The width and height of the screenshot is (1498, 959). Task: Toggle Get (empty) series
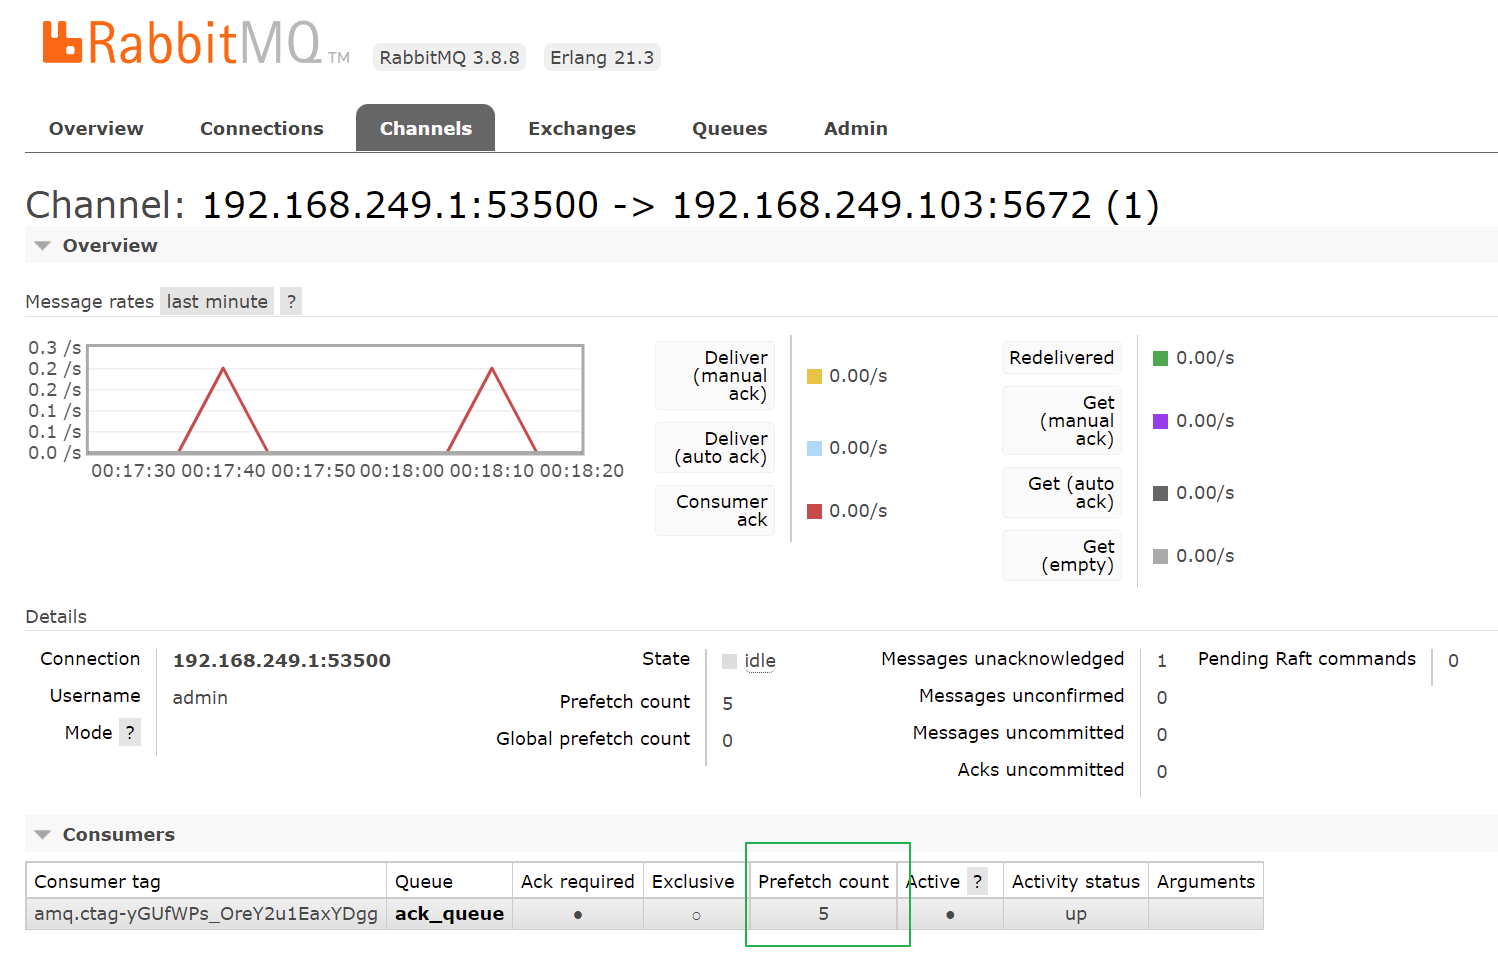click(1062, 556)
